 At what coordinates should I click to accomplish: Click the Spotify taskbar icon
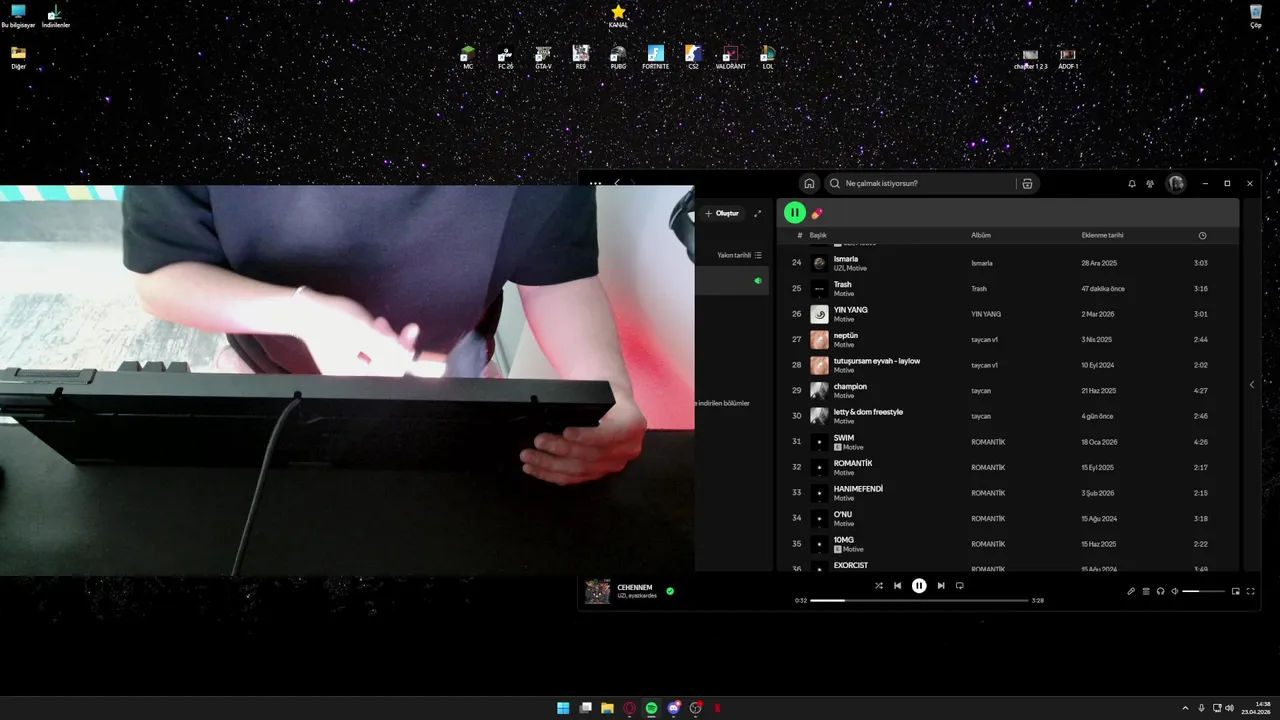[x=651, y=708]
